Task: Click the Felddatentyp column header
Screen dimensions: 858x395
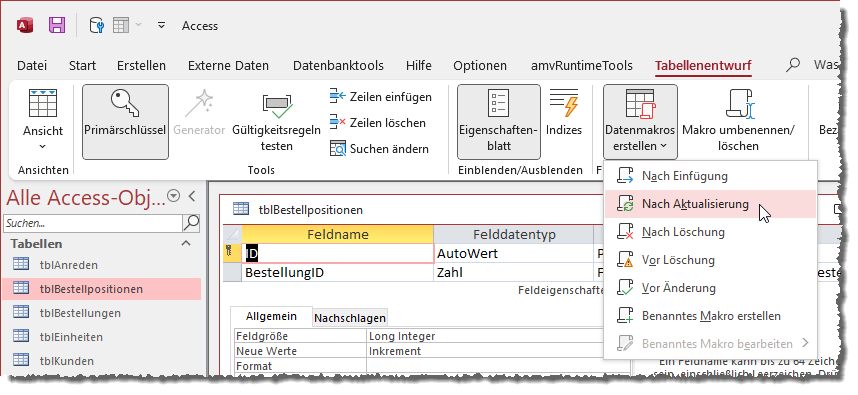Action: (513, 234)
